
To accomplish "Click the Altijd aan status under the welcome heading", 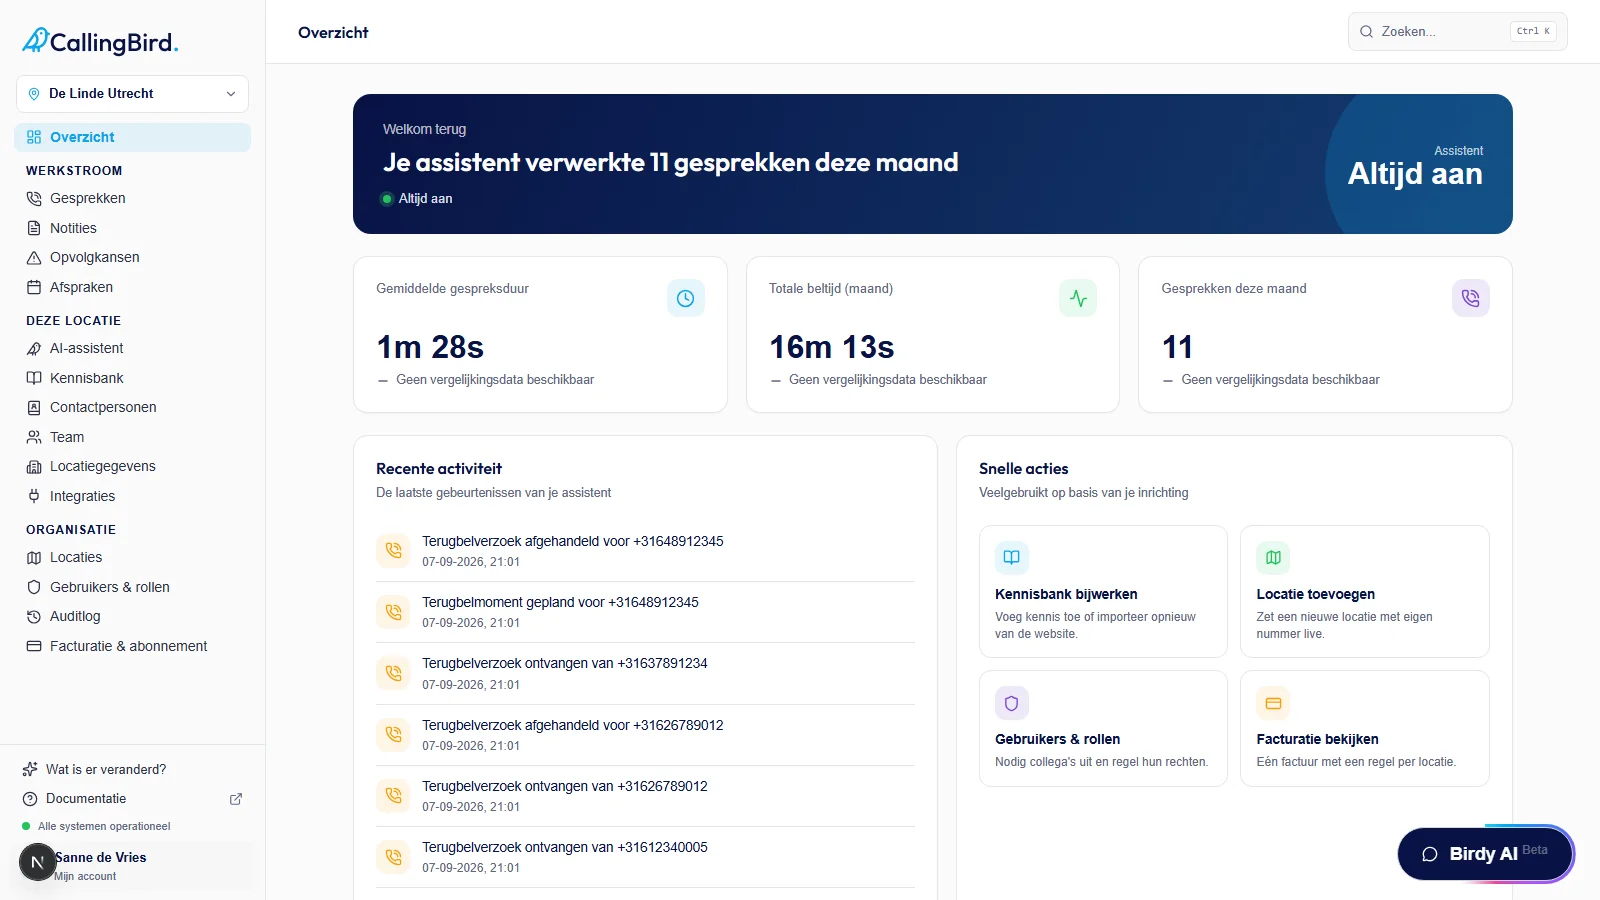I will pyautogui.click(x=417, y=199).
